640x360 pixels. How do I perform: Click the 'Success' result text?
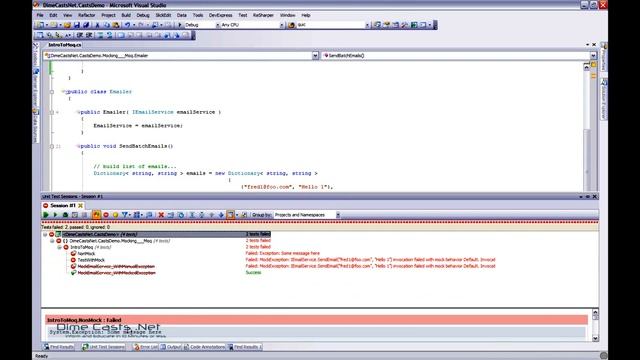pyautogui.click(x=253, y=273)
